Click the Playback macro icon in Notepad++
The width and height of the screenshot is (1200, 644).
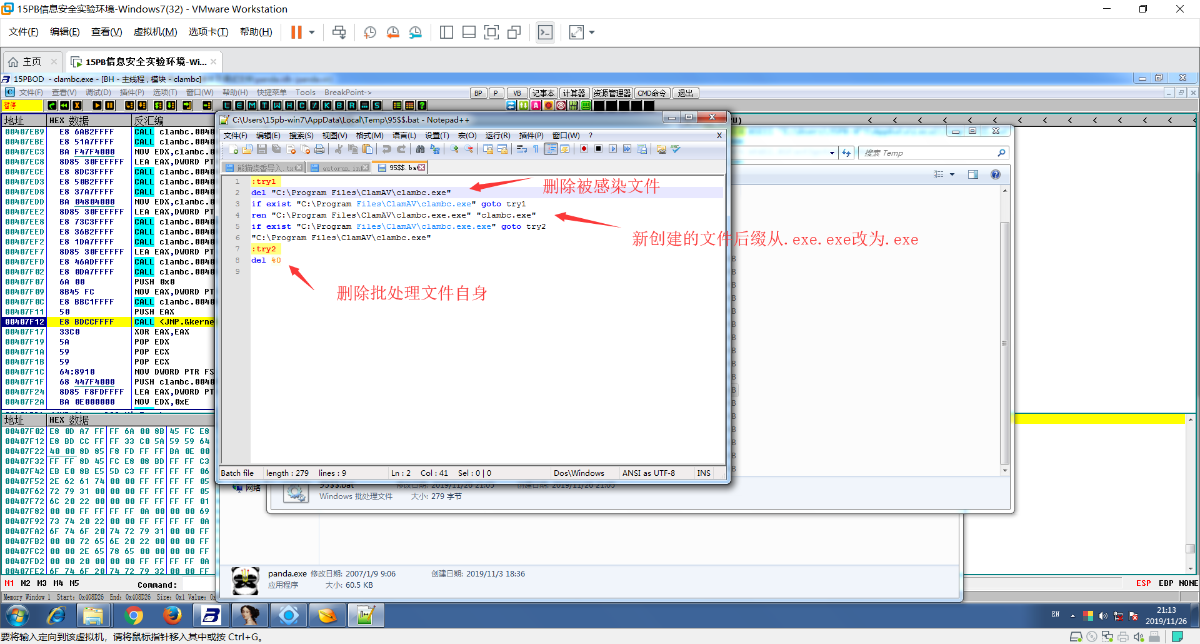coord(613,149)
